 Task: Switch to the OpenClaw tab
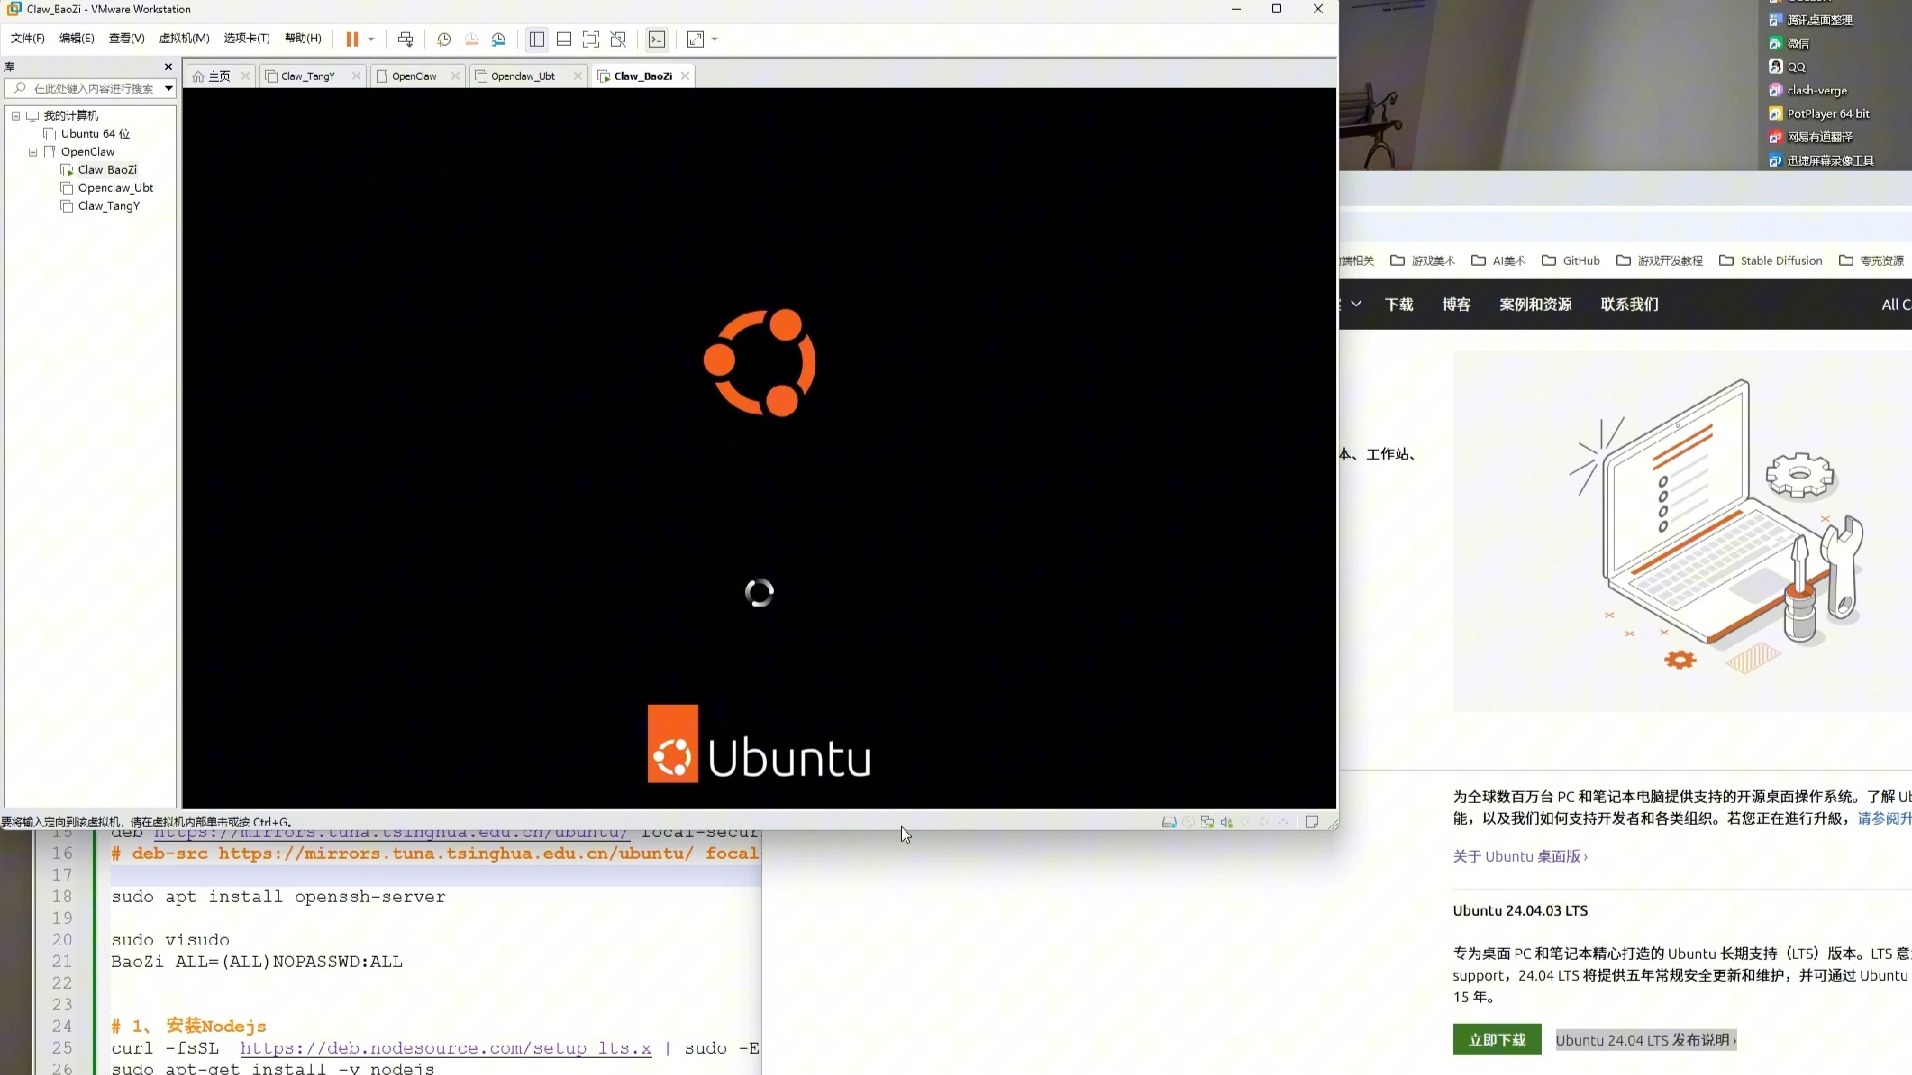414,76
